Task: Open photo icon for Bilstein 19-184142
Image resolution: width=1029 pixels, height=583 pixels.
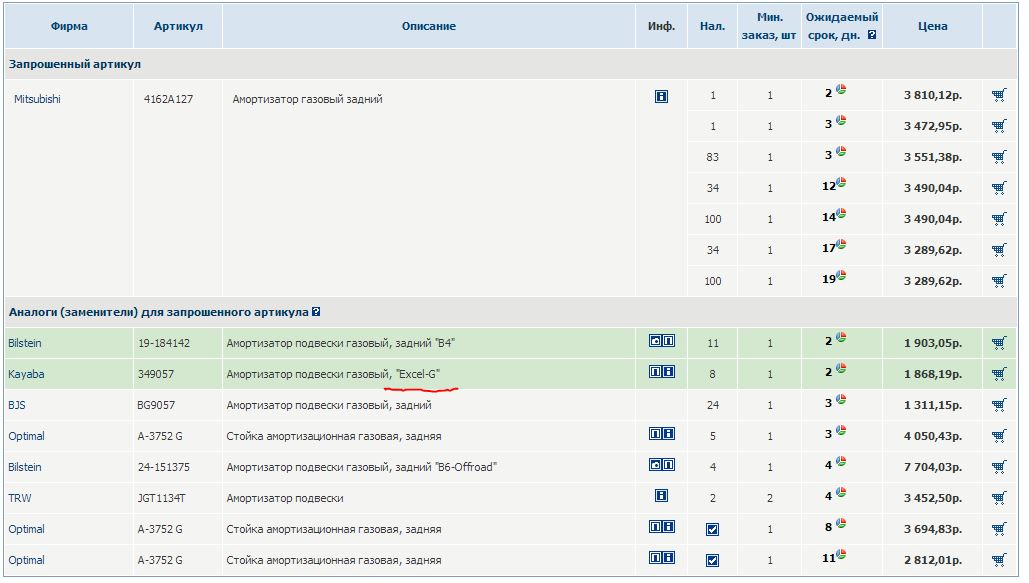Action: pyautogui.click(x=655, y=342)
